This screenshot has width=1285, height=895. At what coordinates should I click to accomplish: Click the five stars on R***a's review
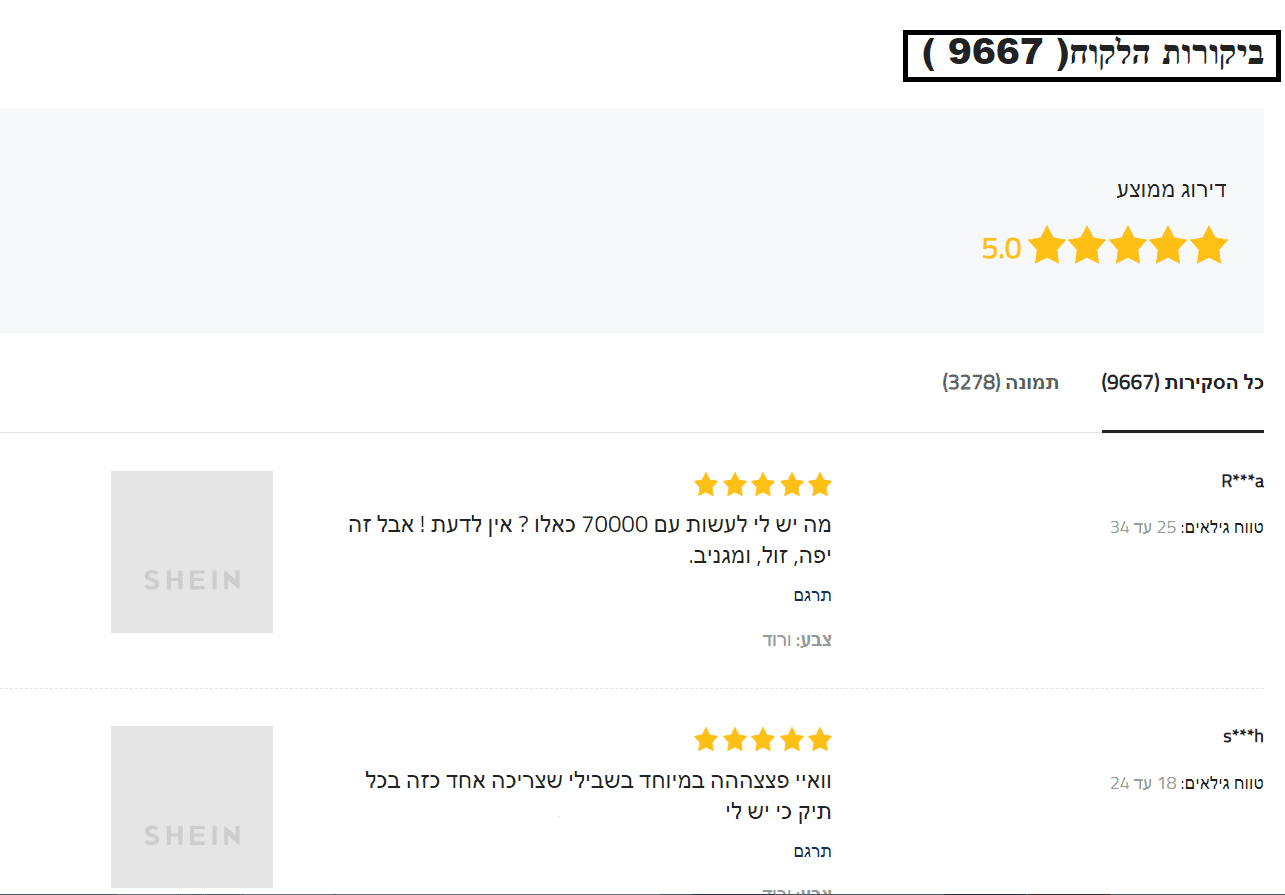tap(763, 485)
